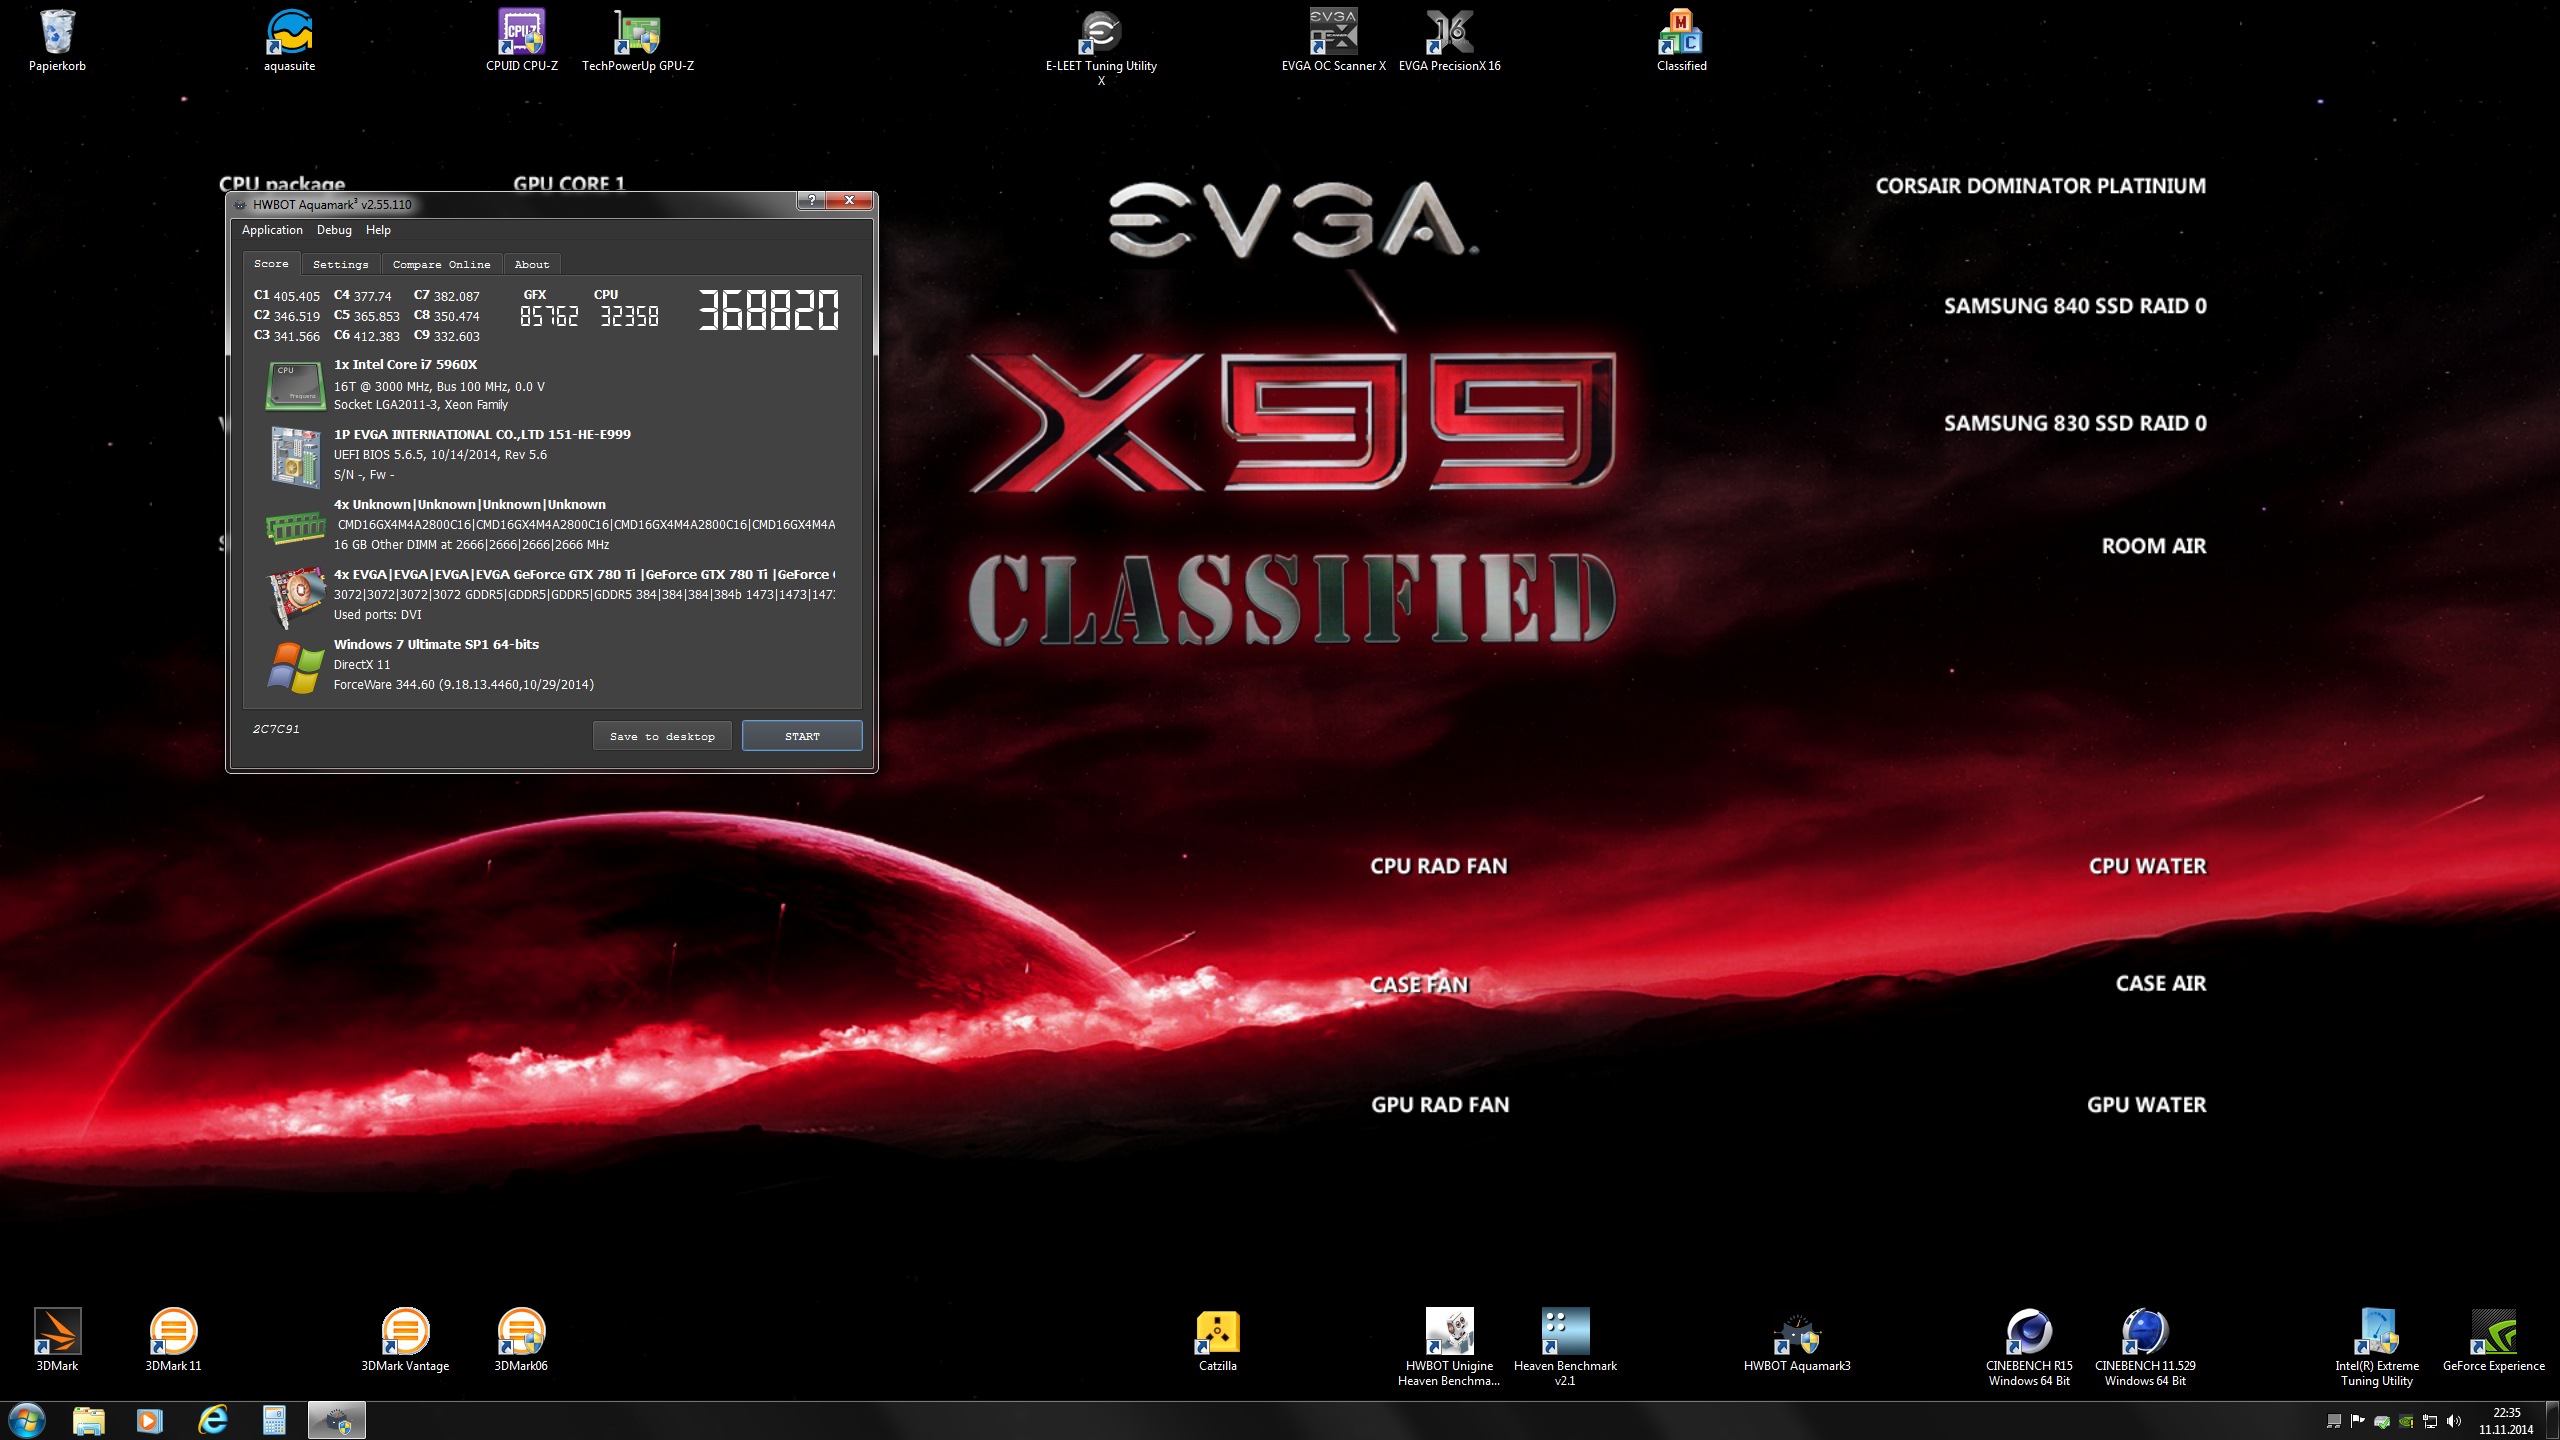Click the motherboard icon in Aquamark window
2560x1440 pixels.
295,456
